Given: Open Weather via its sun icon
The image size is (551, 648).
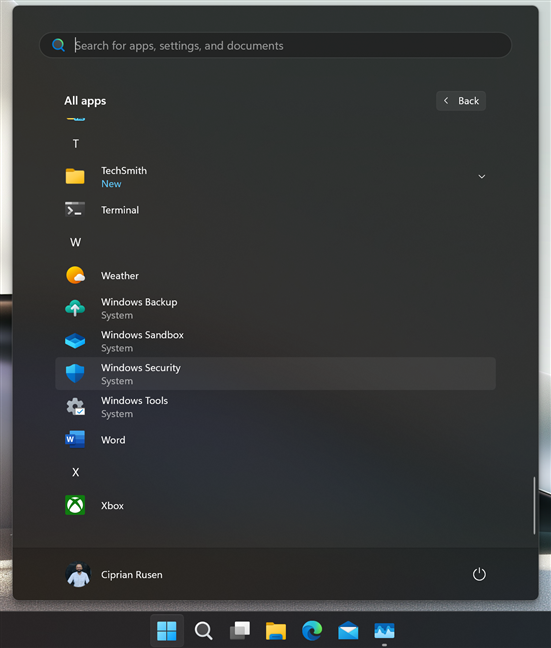Looking at the screenshot, I should 75,275.
